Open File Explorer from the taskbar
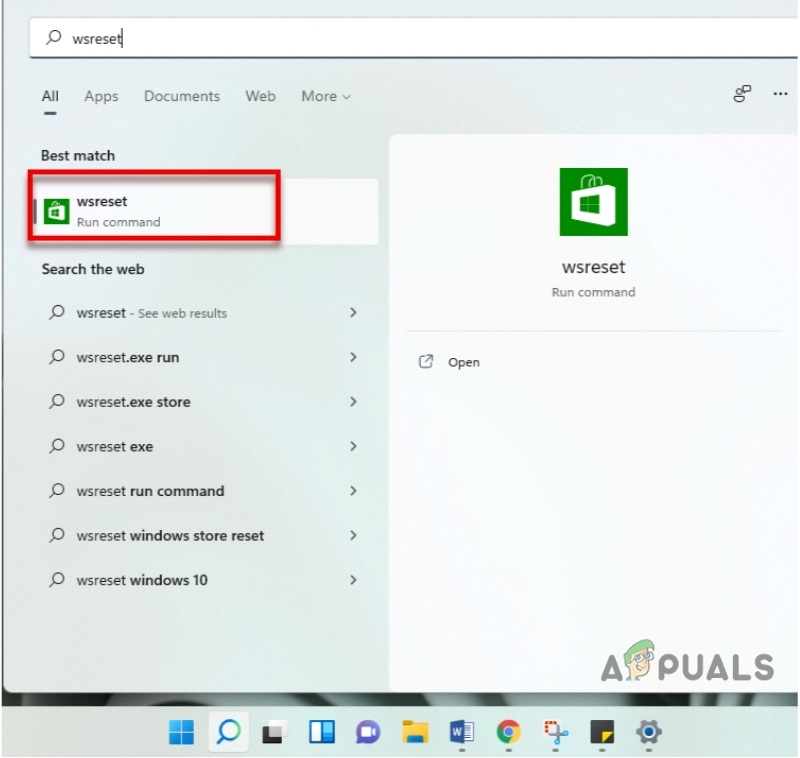800x758 pixels. pos(415,732)
